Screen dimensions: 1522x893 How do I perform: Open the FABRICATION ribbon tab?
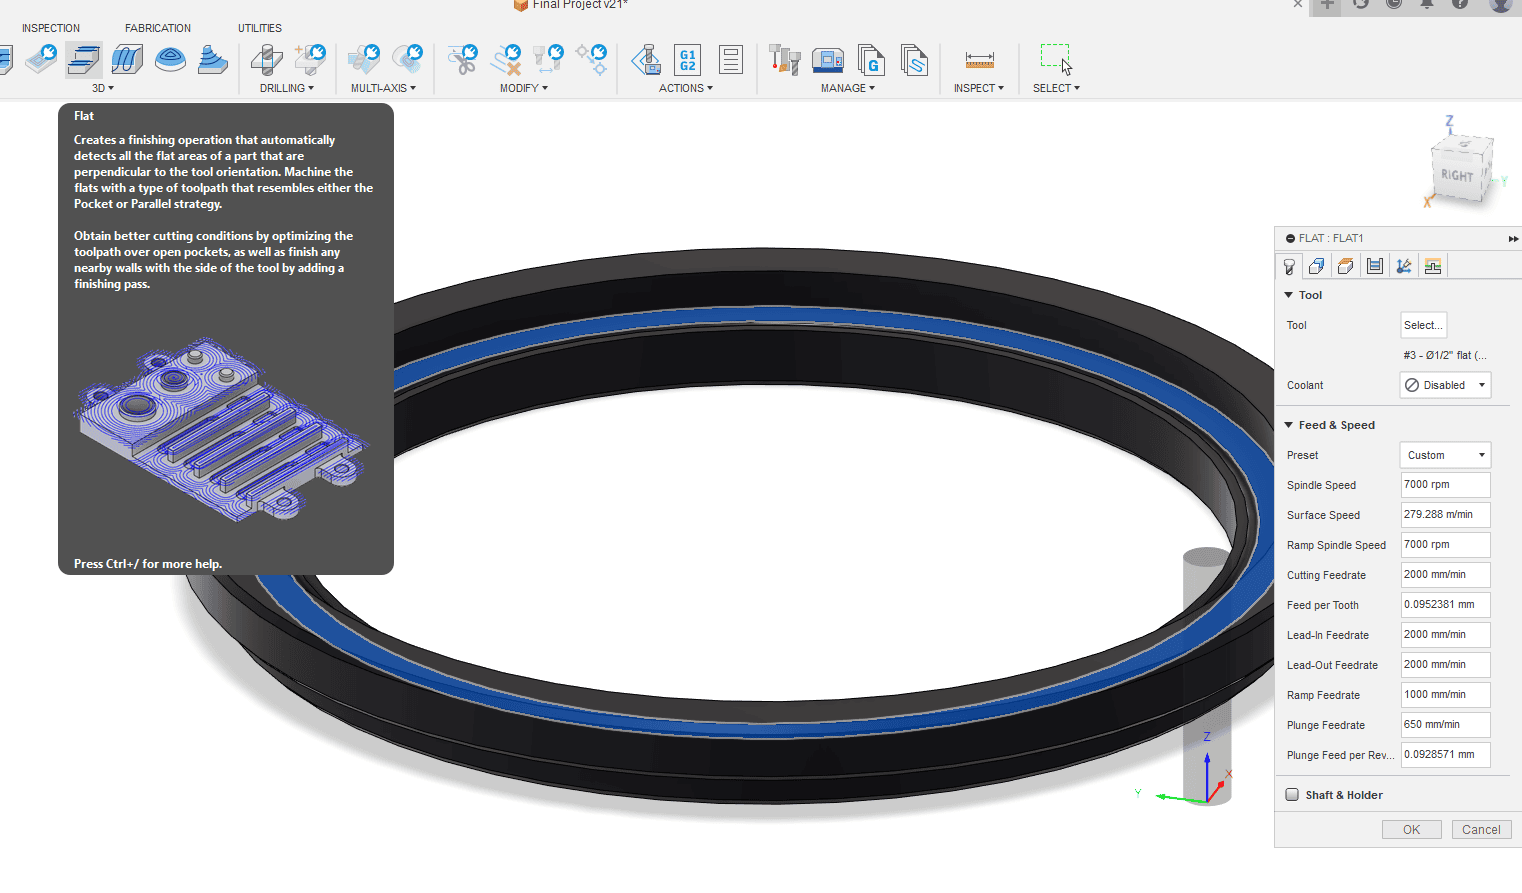click(x=158, y=28)
